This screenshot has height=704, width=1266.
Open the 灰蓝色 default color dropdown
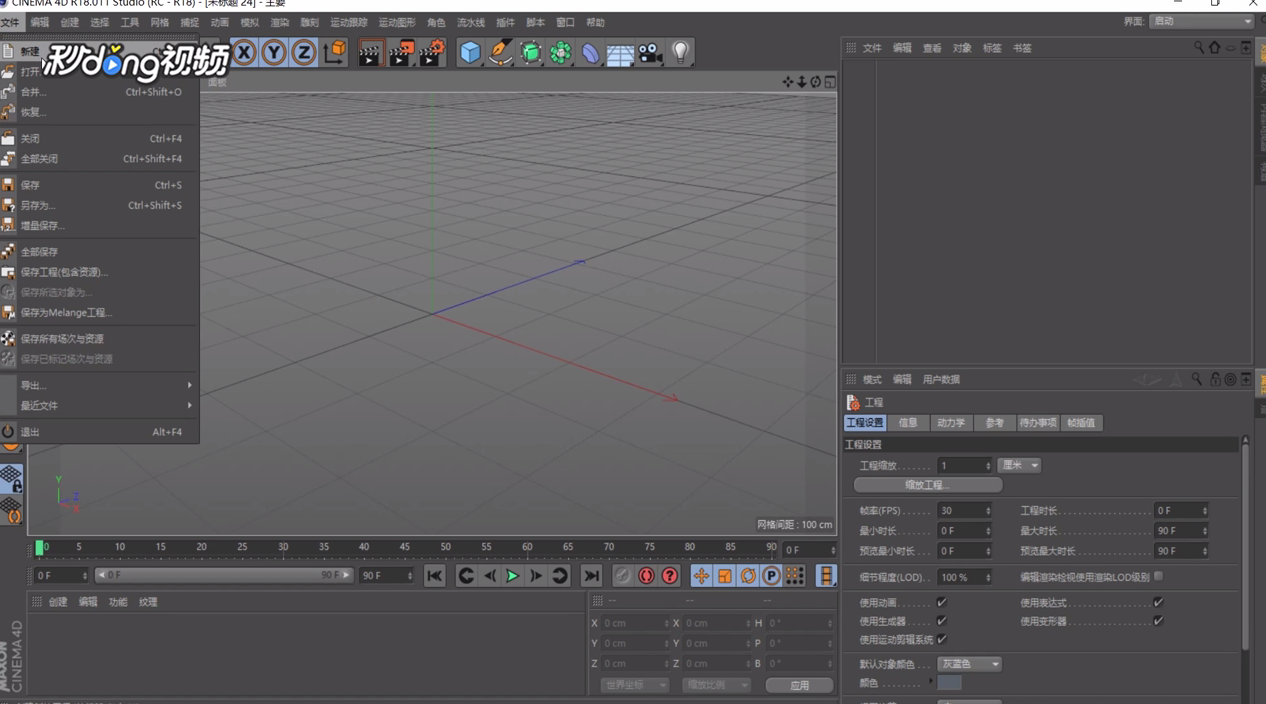[969, 664]
